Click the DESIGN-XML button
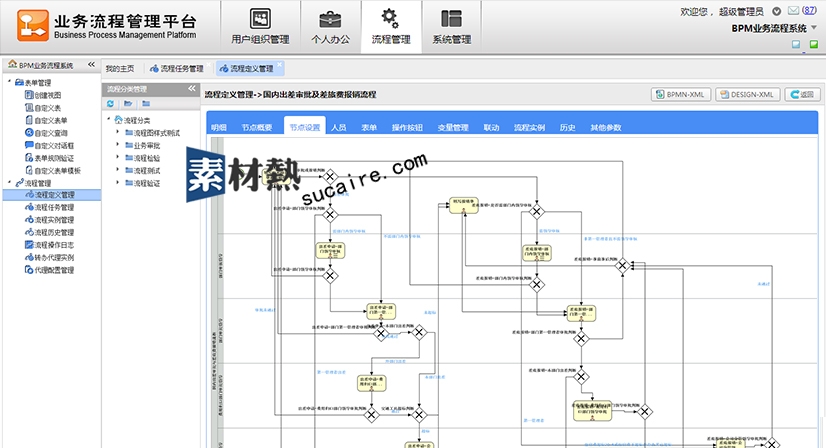The width and height of the screenshot is (826, 448). click(748, 94)
